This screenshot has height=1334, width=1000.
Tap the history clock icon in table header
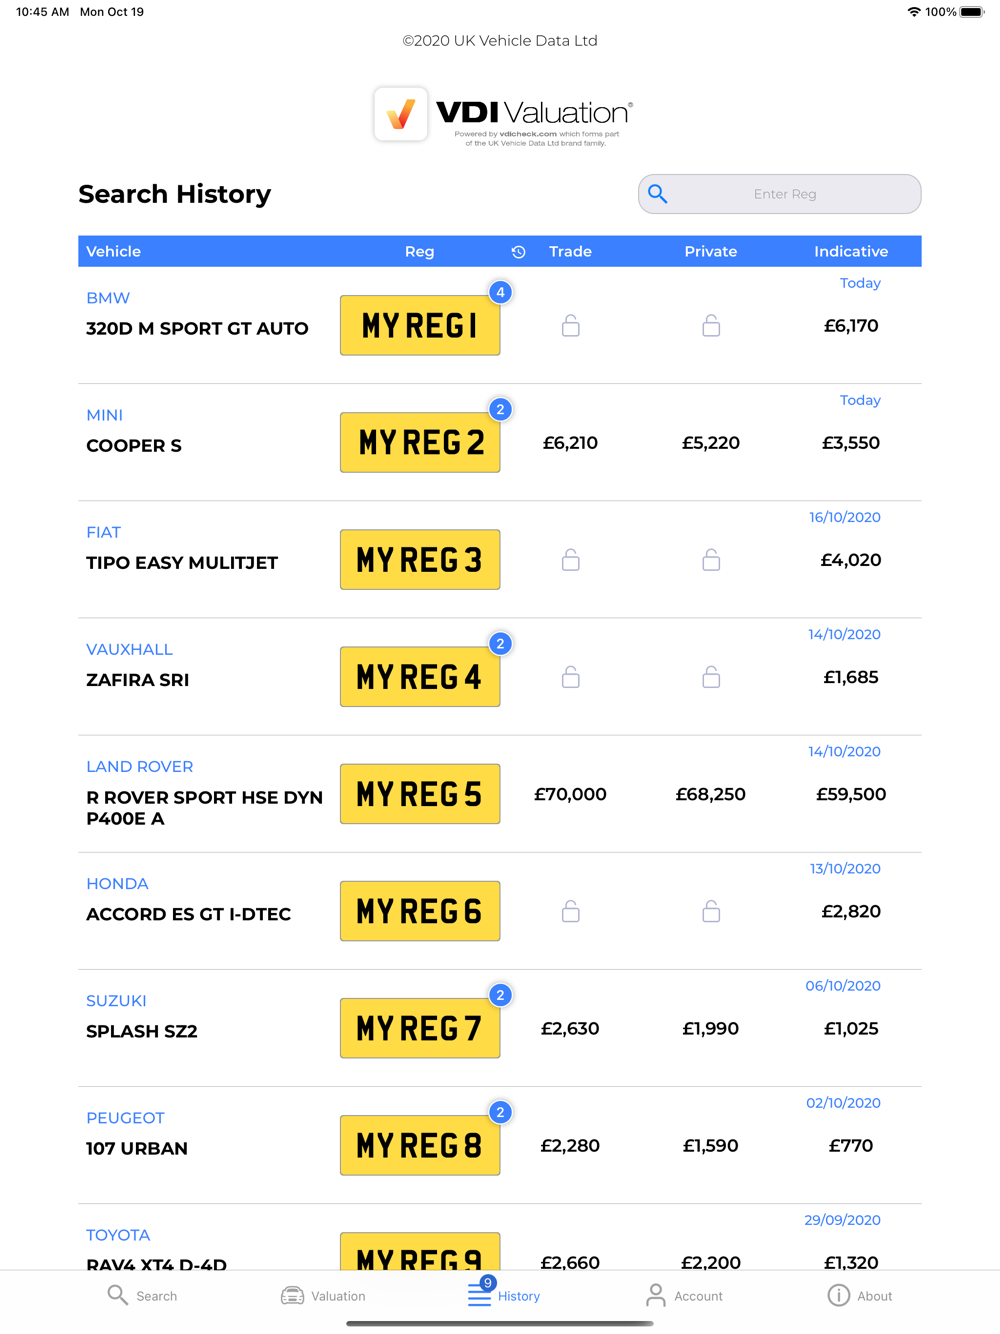(518, 252)
